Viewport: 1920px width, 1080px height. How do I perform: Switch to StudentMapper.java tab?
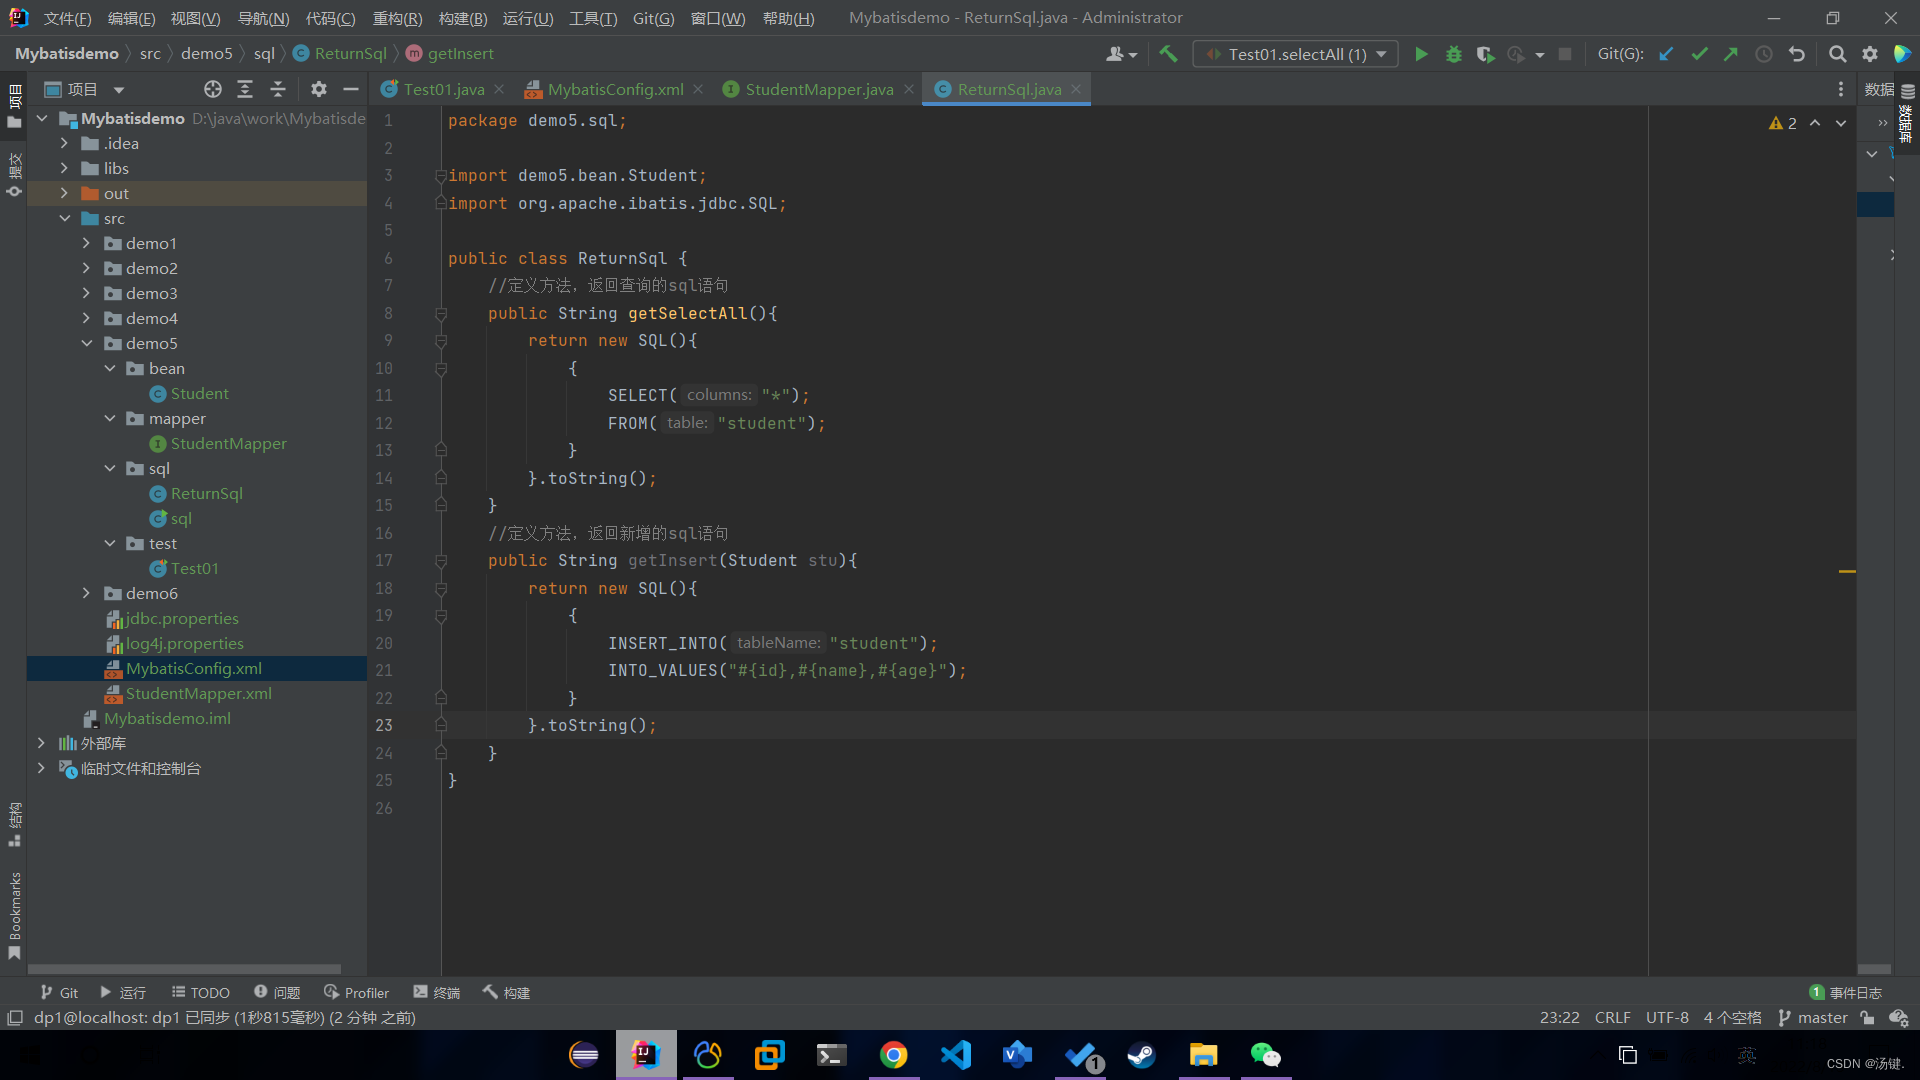819,89
